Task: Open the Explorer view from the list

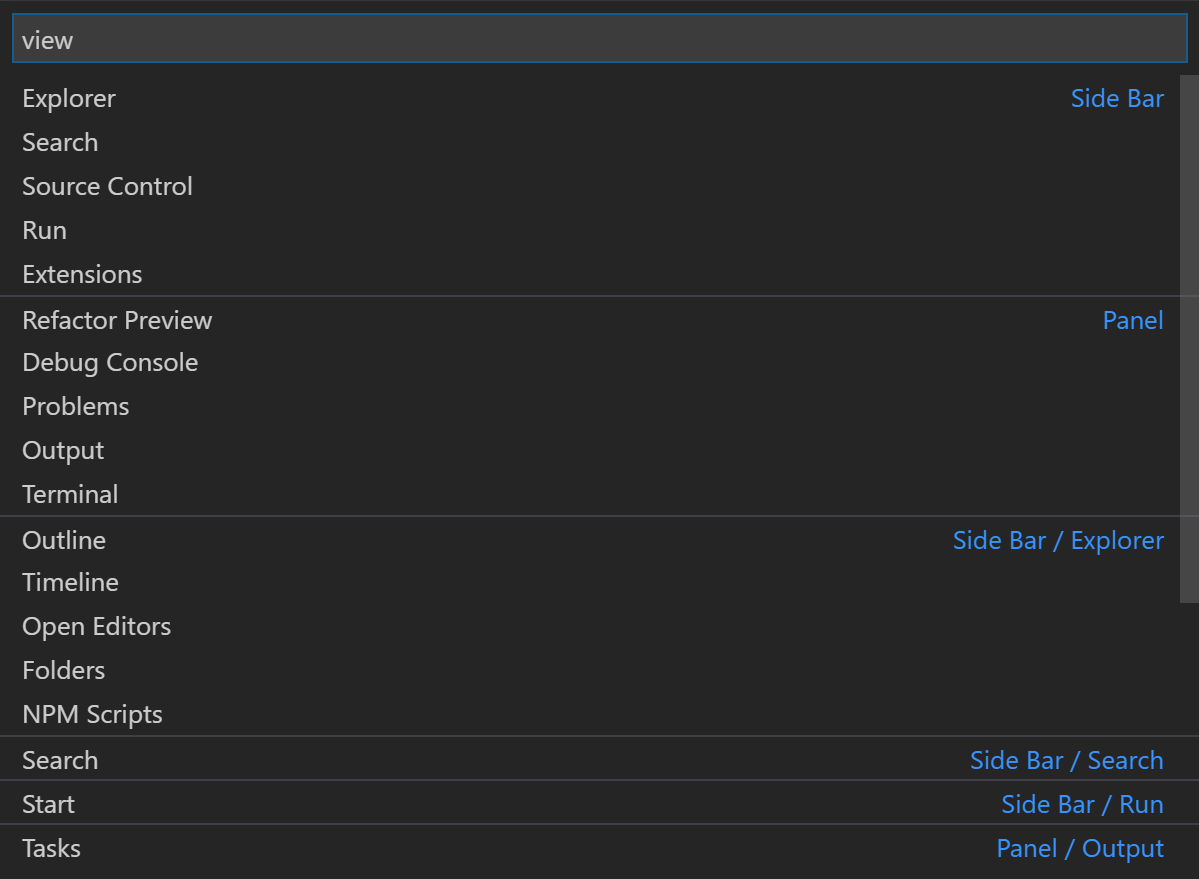Action: click(69, 98)
